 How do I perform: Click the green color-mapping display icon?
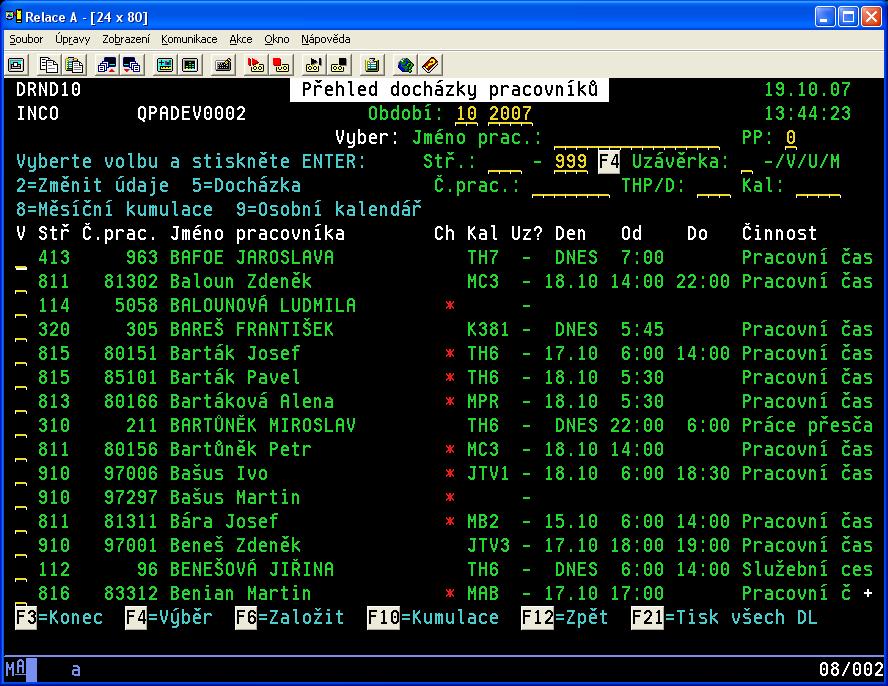point(164,65)
